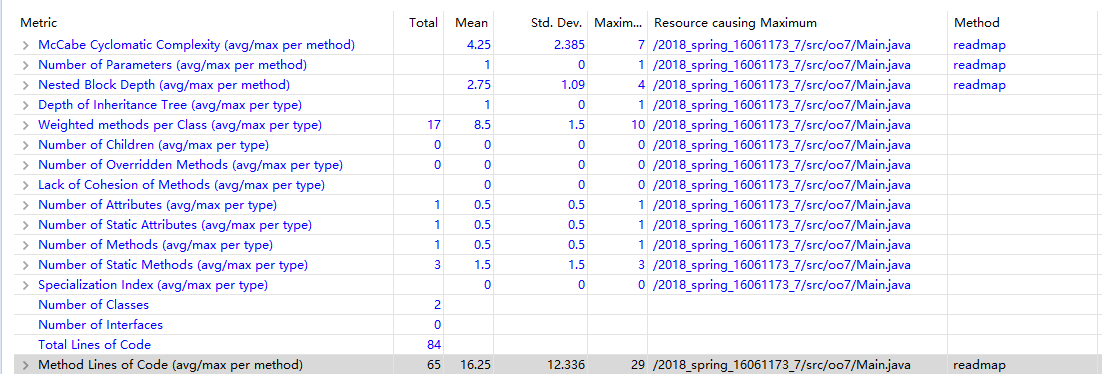This screenshot has height=374, width=1102.
Task: Click readmap in the Nested Block Depth row
Action: [979, 85]
